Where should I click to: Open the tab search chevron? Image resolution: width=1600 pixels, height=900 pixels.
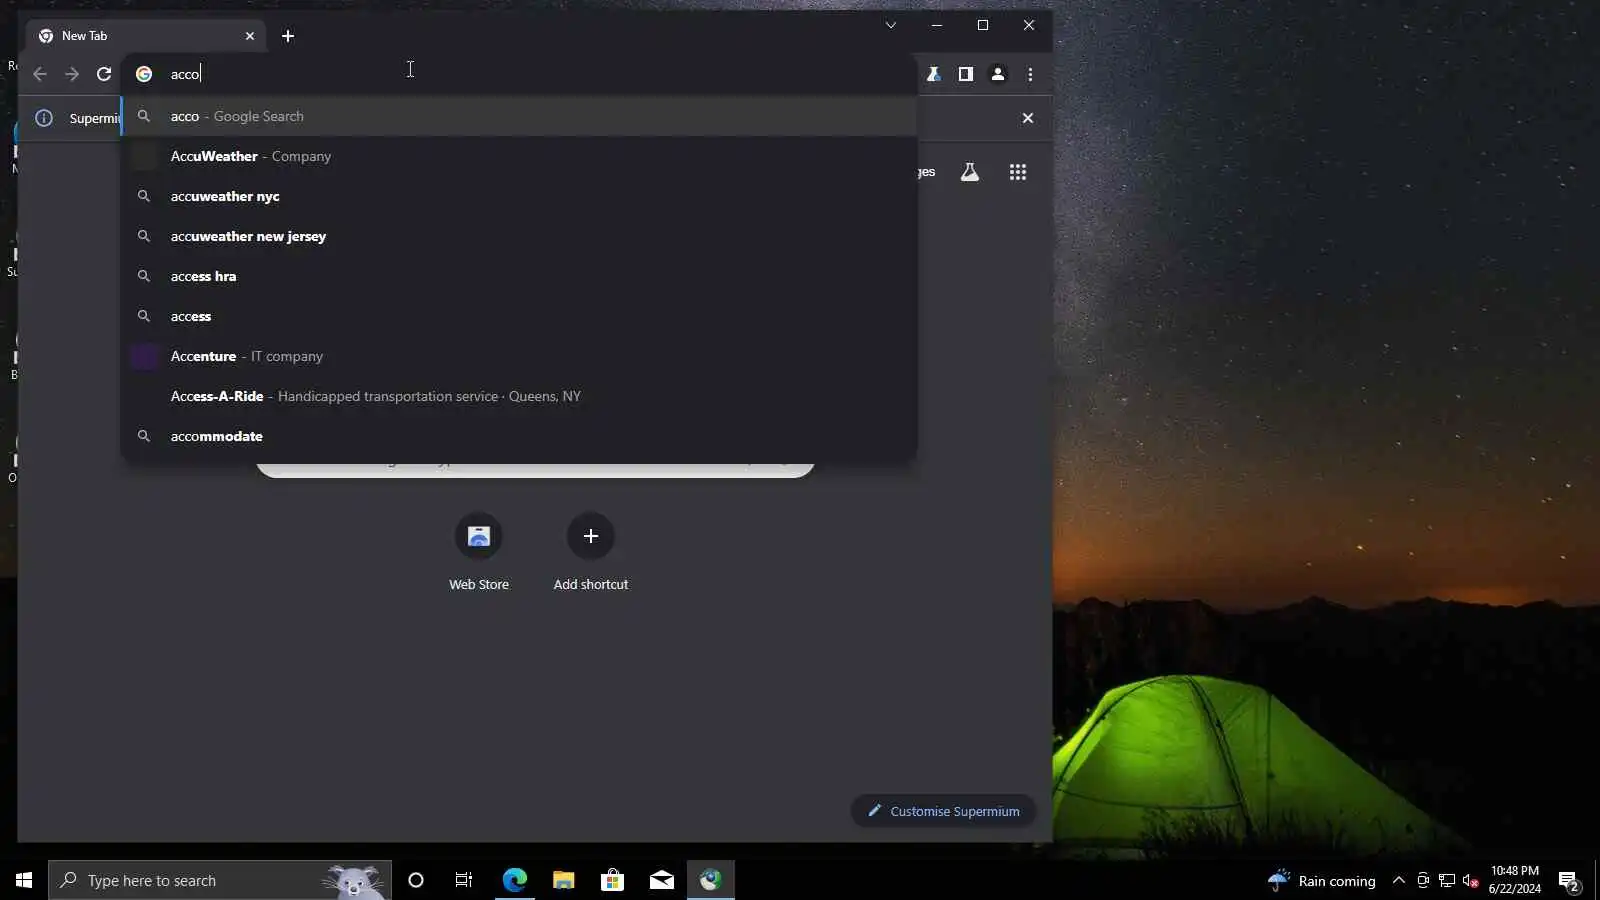[890, 25]
